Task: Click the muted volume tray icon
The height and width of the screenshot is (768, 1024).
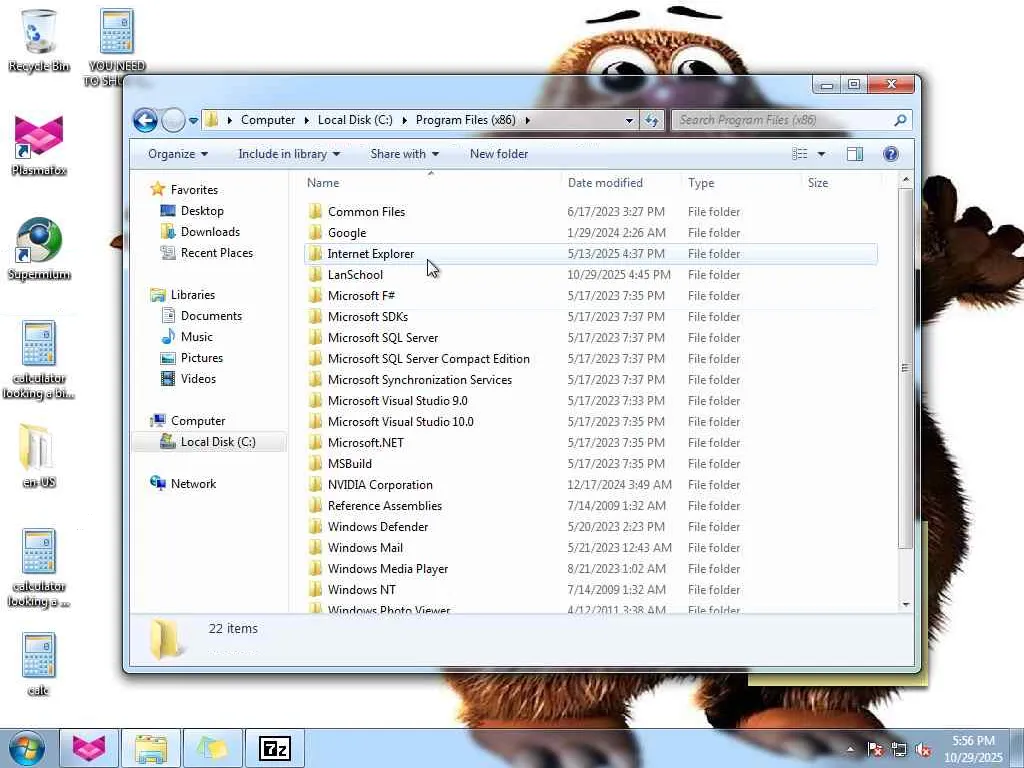Action: click(923, 750)
